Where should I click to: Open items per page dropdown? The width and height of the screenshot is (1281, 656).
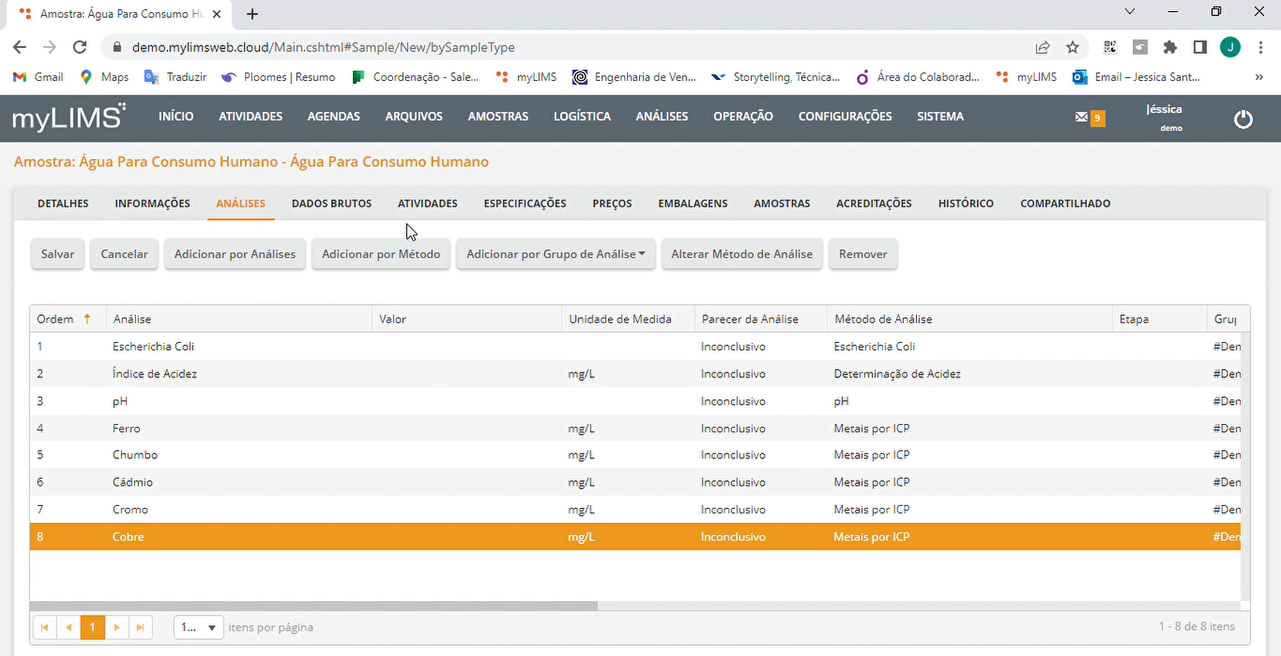[x=198, y=627]
